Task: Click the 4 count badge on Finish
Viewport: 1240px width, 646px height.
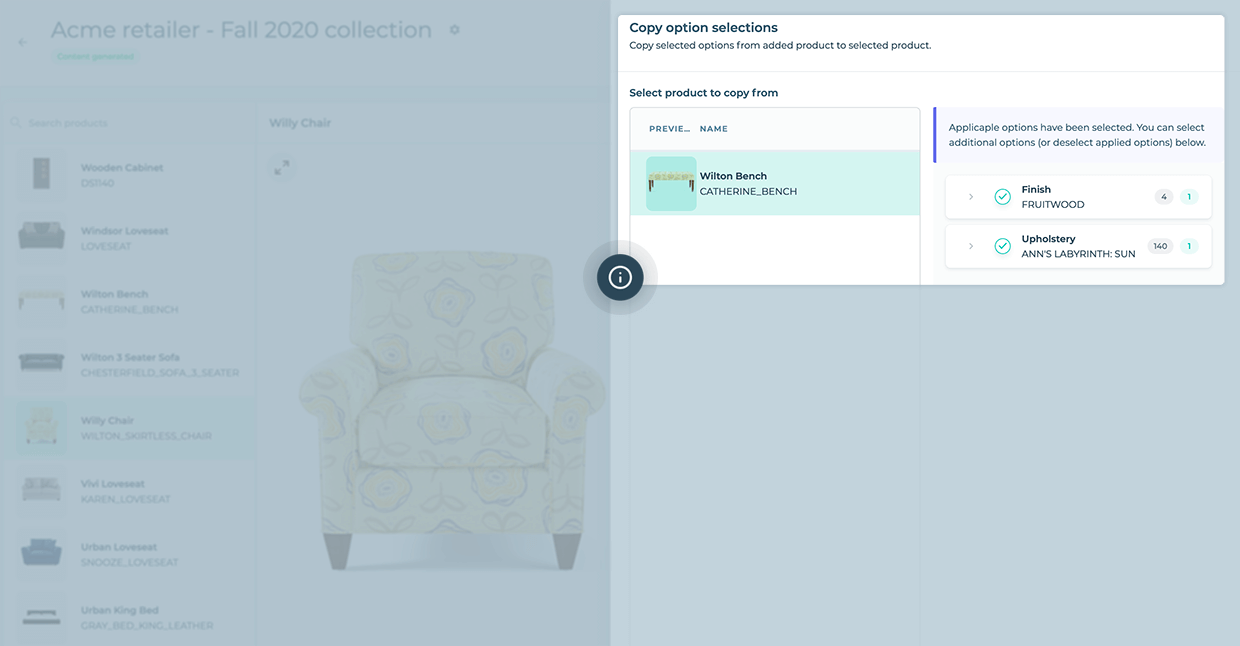Action: (x=1163, y=196)
